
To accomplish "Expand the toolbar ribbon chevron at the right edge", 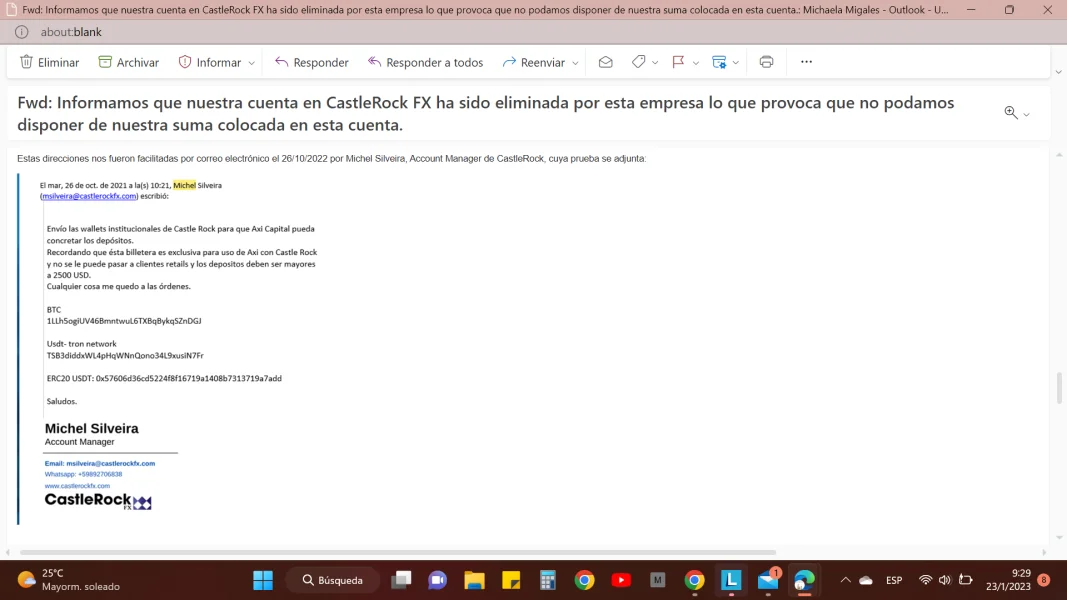I will pyautogui.click(x=1058, y=72).
